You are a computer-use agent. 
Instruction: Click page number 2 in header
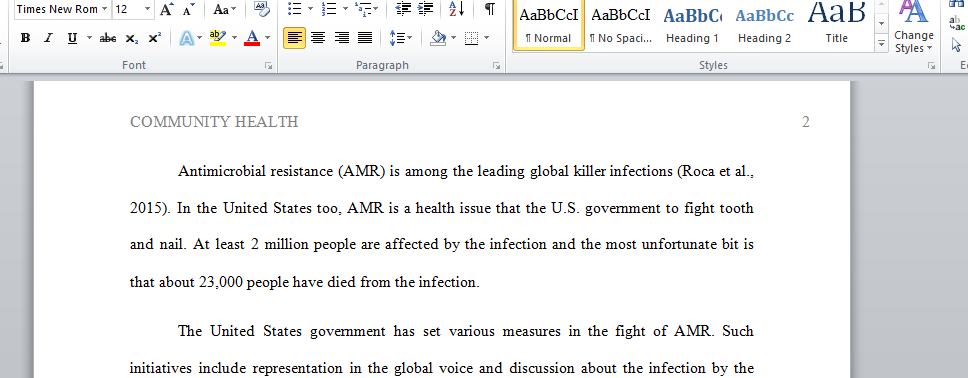(x=806, y=122)
